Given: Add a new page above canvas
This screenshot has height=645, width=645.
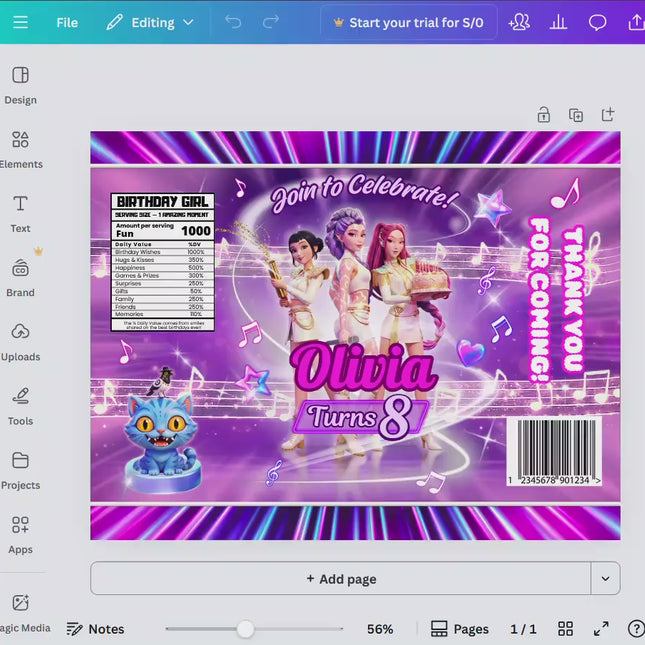Looking at the screenshot, I should tap(608, 114).
